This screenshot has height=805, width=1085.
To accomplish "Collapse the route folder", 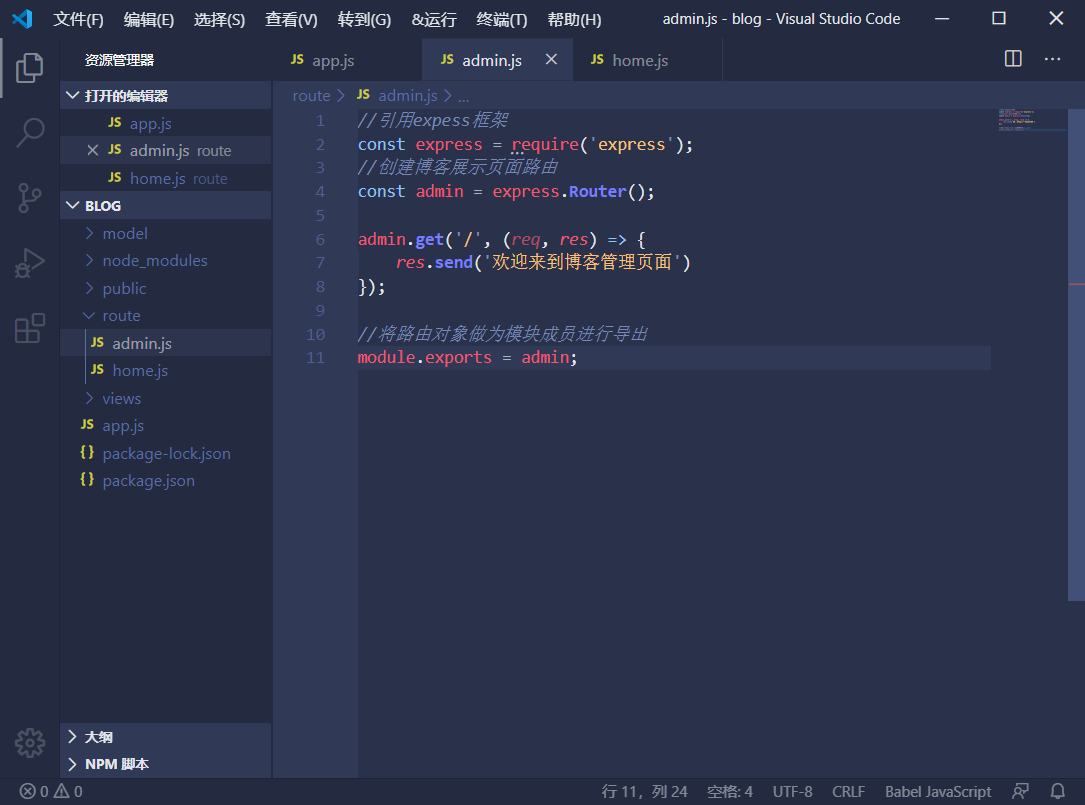I will (x=120, y=315).
